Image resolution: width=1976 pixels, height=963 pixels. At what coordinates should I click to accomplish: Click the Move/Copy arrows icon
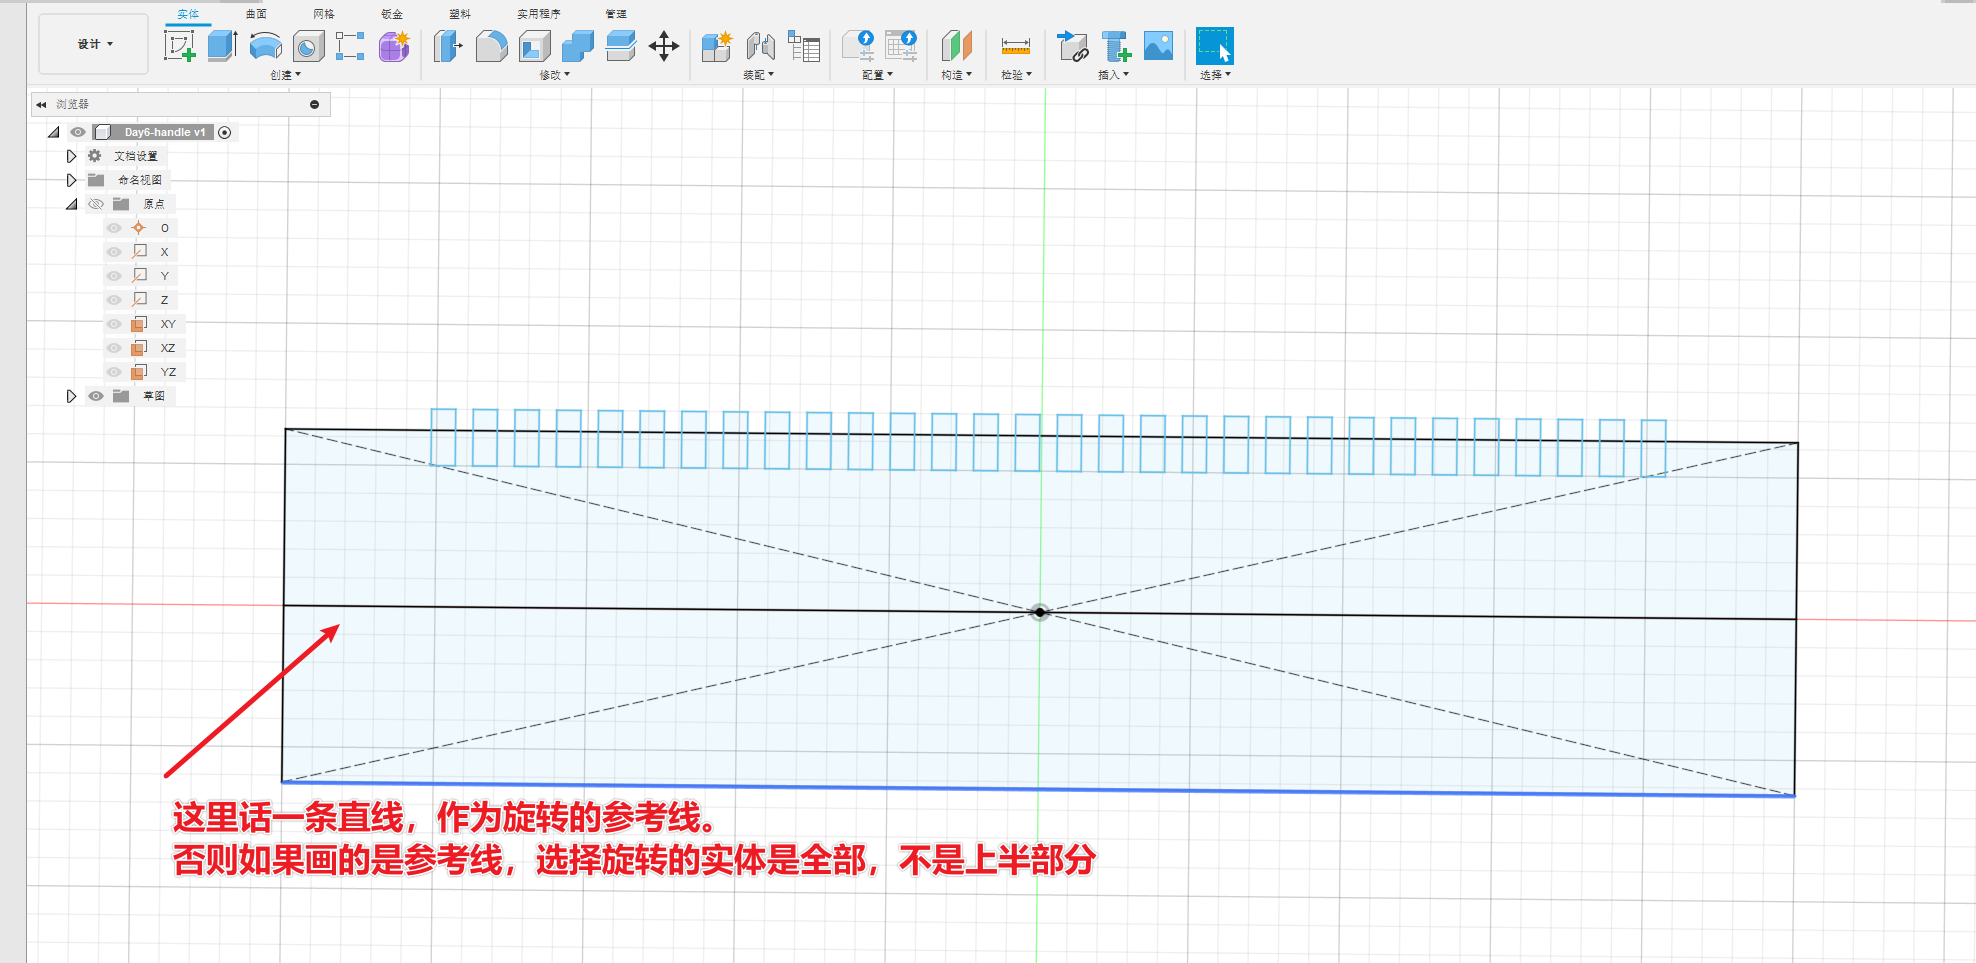coord(664,46)
